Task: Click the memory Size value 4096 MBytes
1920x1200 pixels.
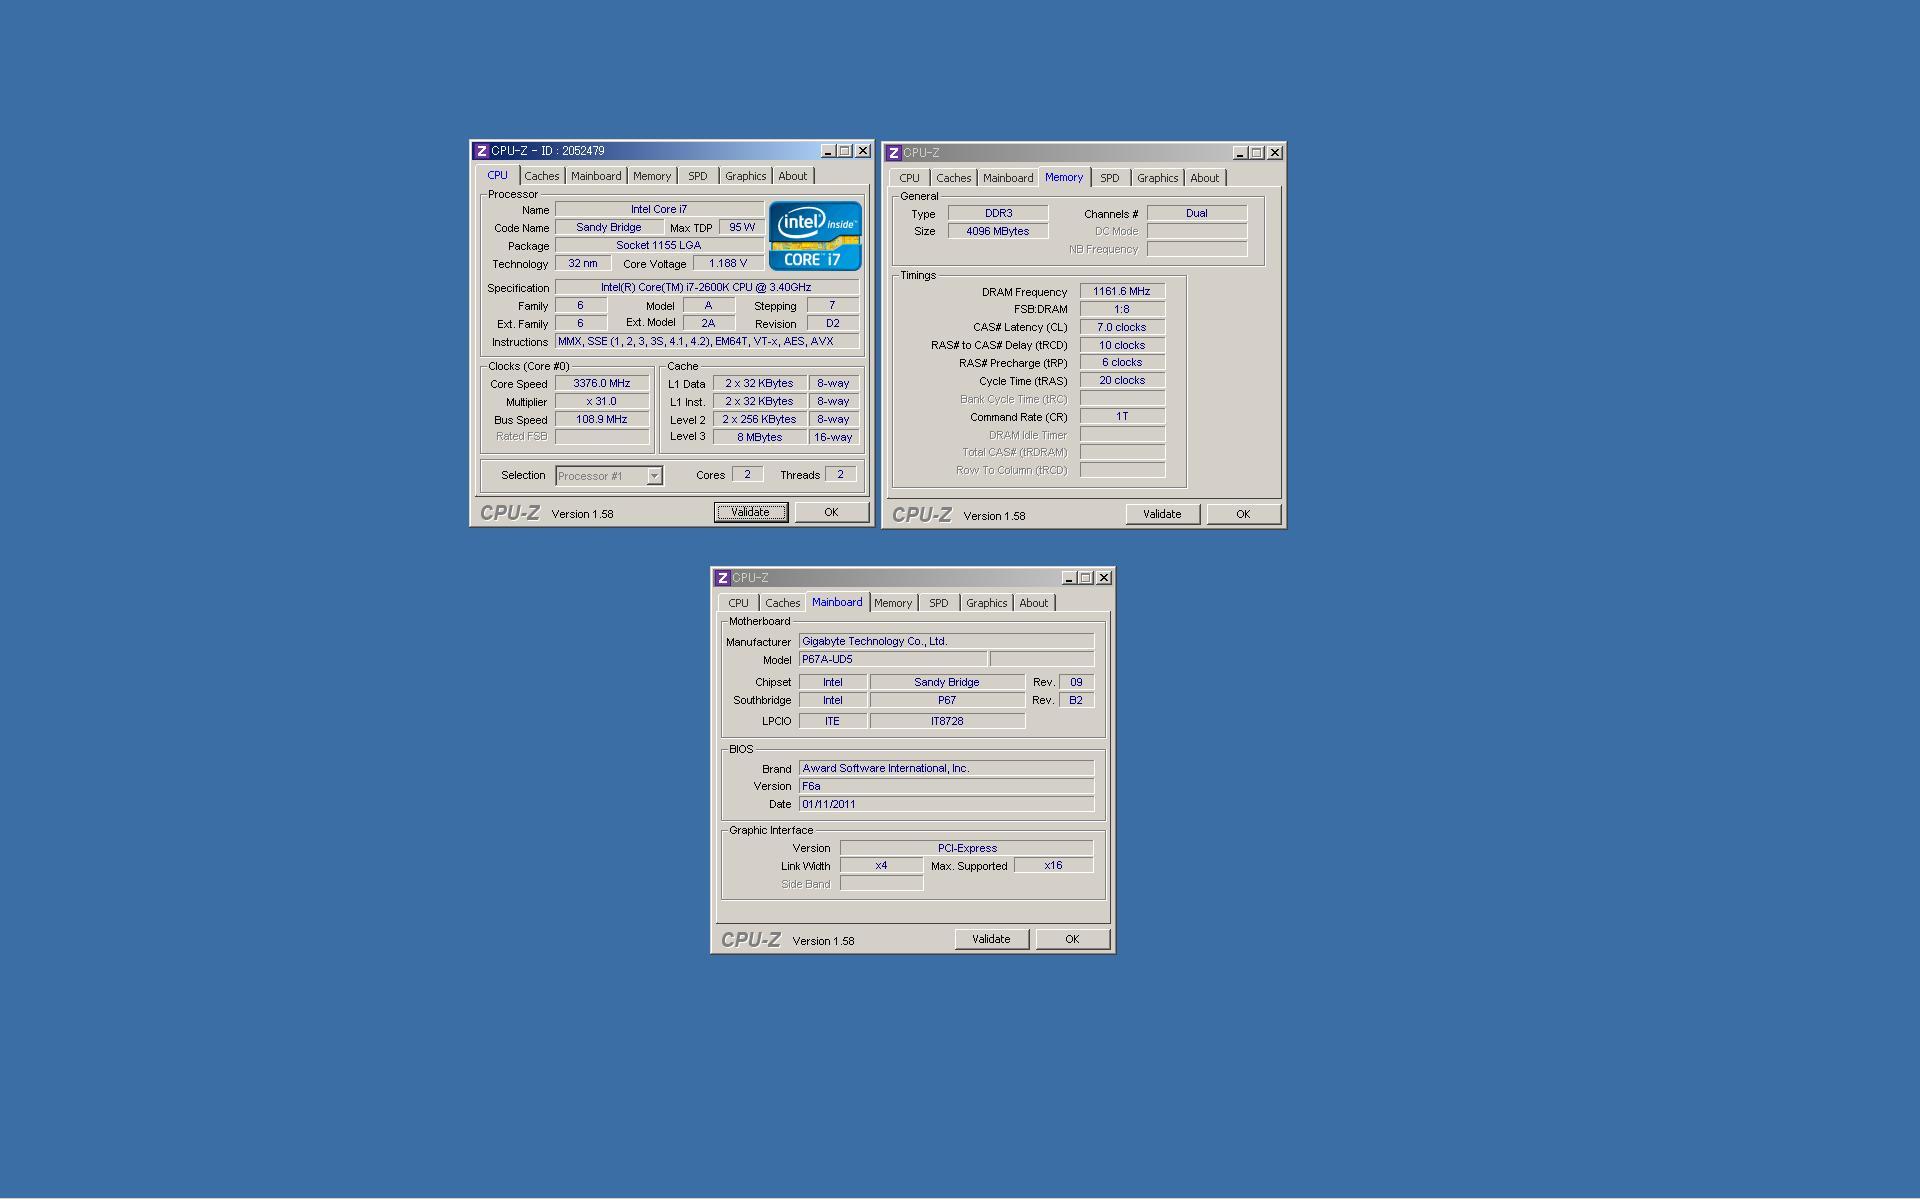Action: tap(998, 231)
